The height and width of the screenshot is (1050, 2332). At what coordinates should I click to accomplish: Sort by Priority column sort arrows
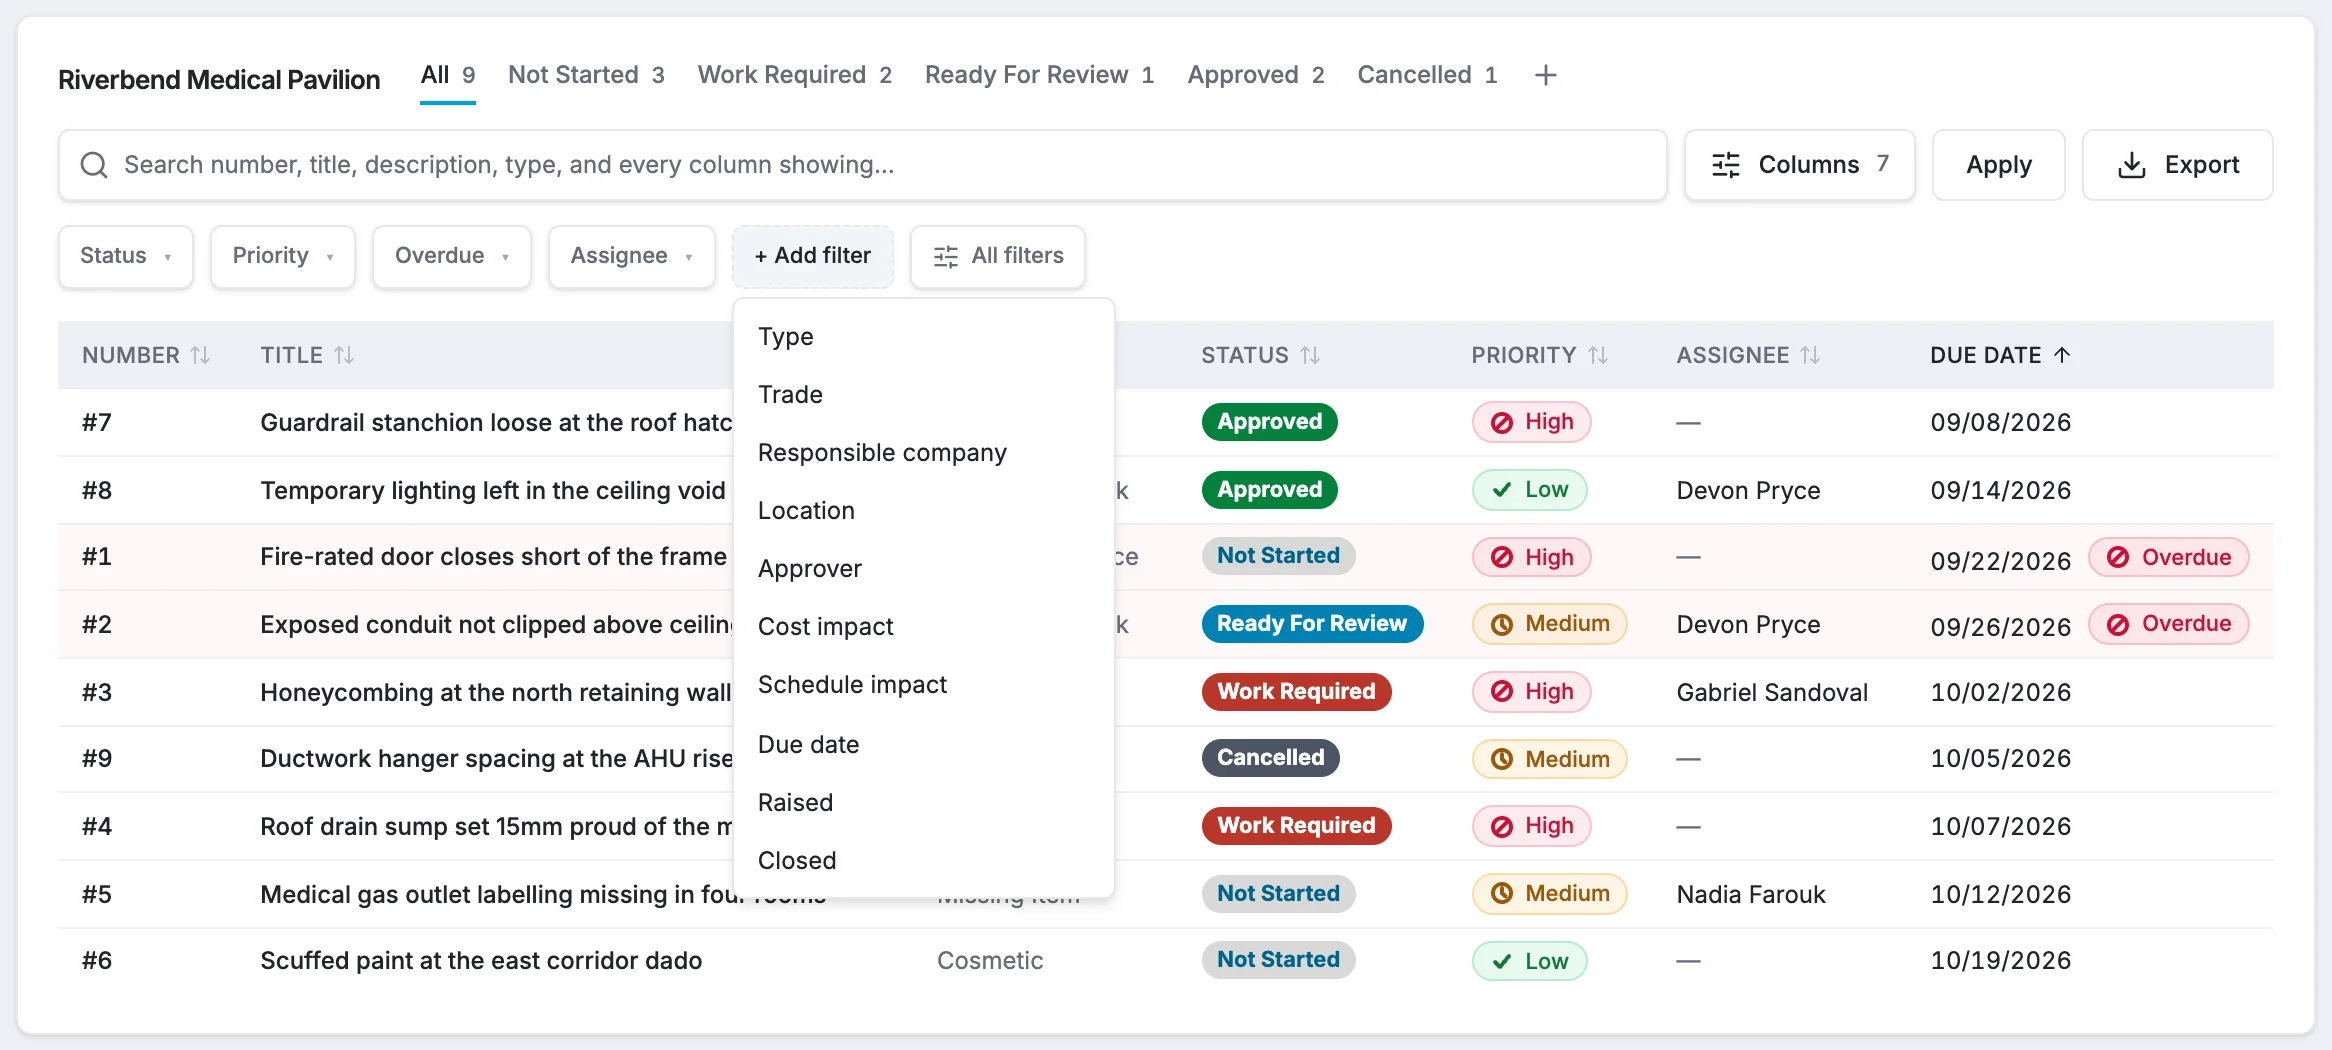1598,355
